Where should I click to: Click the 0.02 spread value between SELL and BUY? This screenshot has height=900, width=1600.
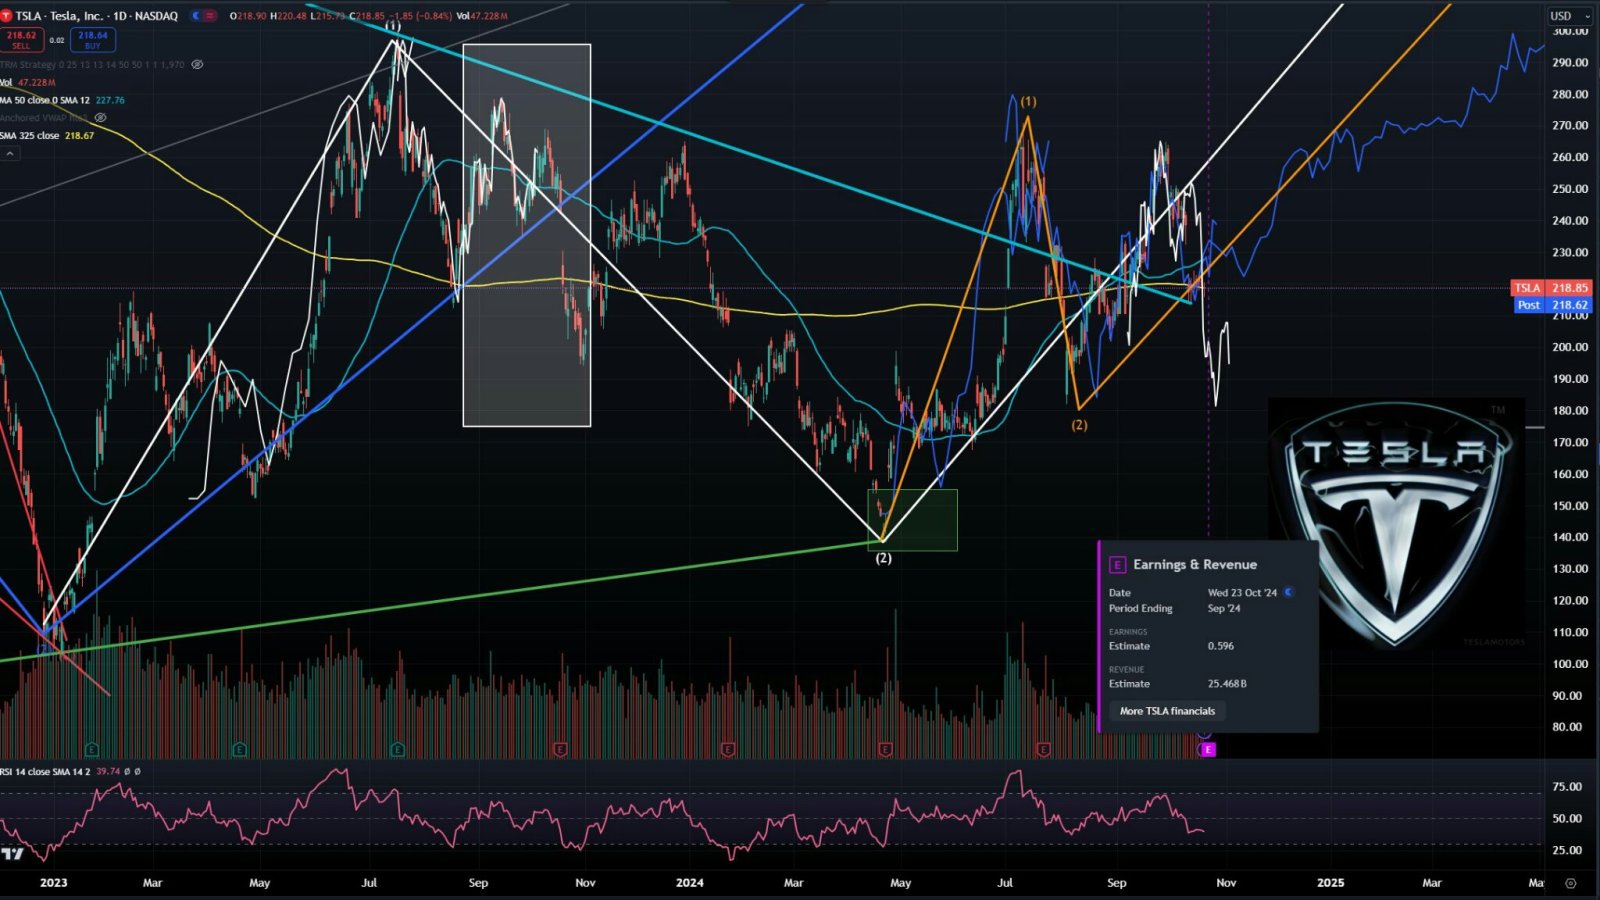tap(57, 40)
